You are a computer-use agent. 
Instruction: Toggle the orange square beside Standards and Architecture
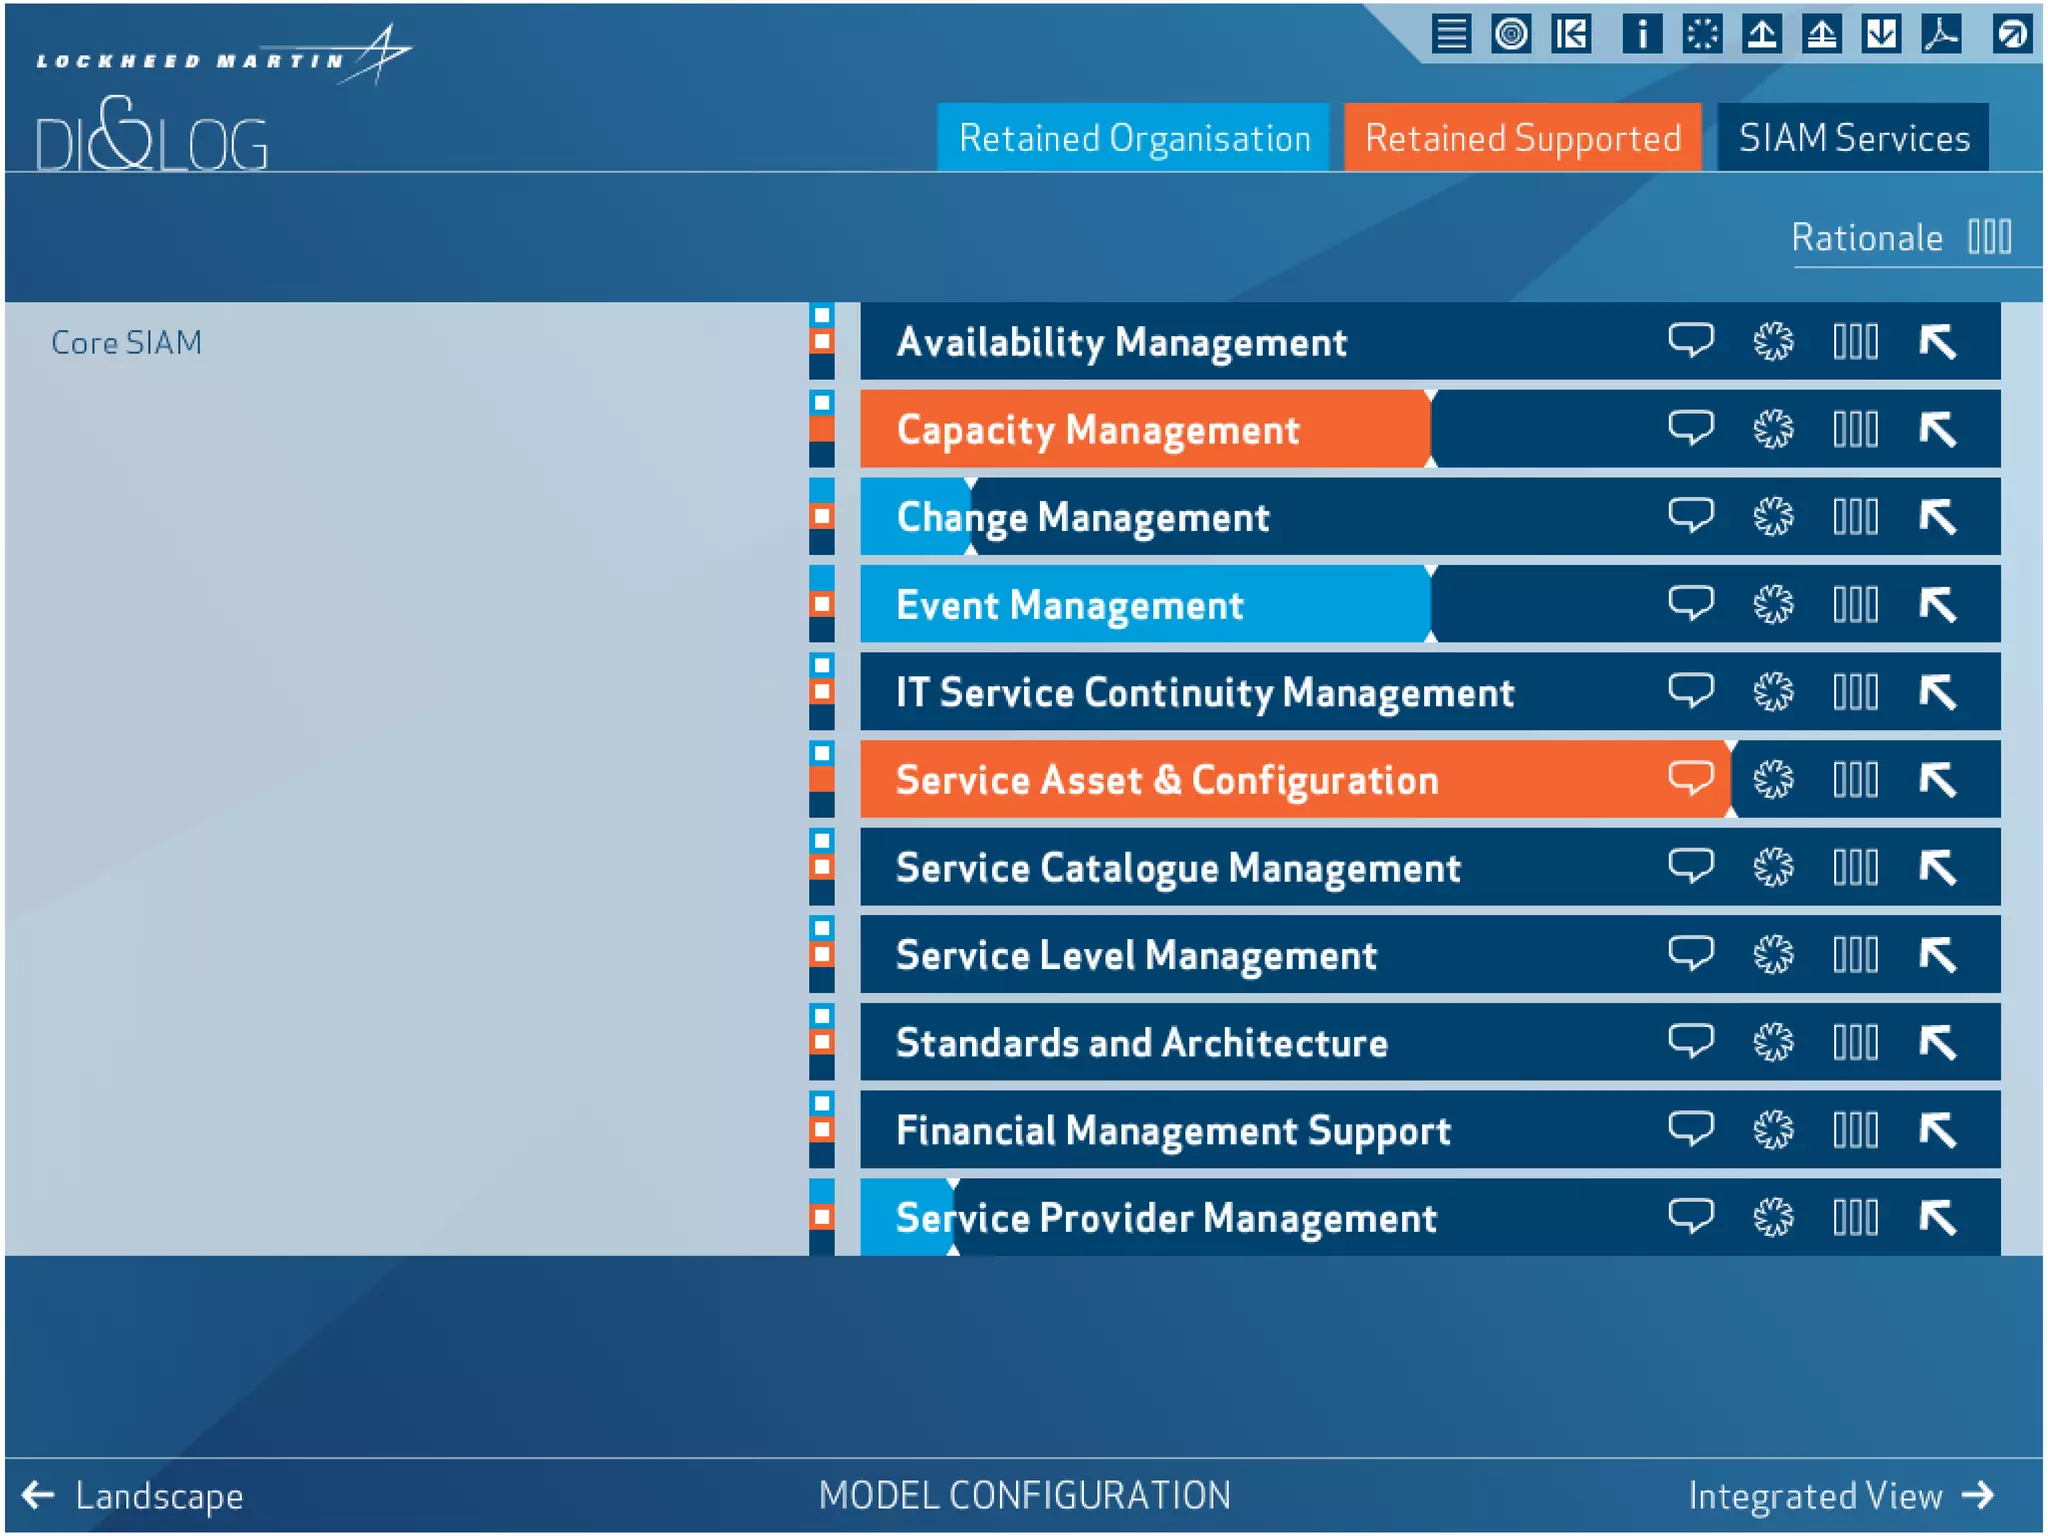point(822,1042)
